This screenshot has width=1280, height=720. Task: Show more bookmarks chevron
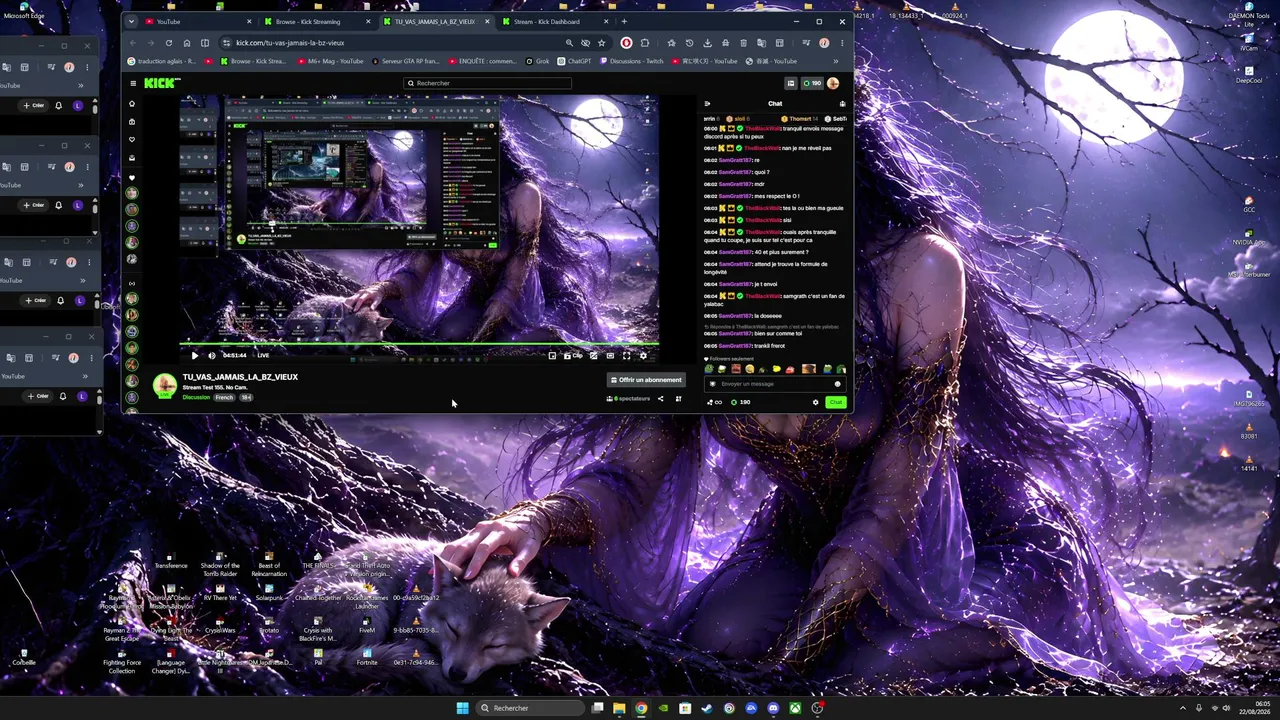[x=836, y=61]
